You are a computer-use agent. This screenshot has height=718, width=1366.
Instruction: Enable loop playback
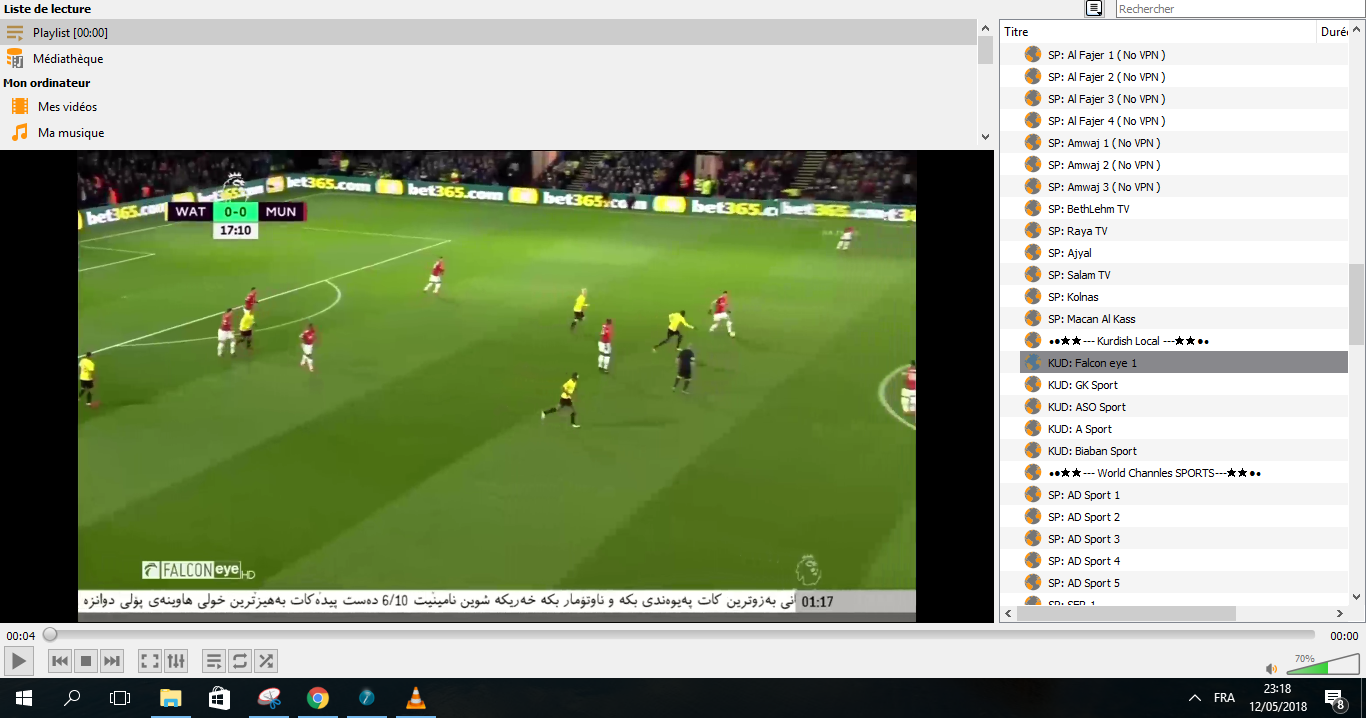(x=240, y=660)
